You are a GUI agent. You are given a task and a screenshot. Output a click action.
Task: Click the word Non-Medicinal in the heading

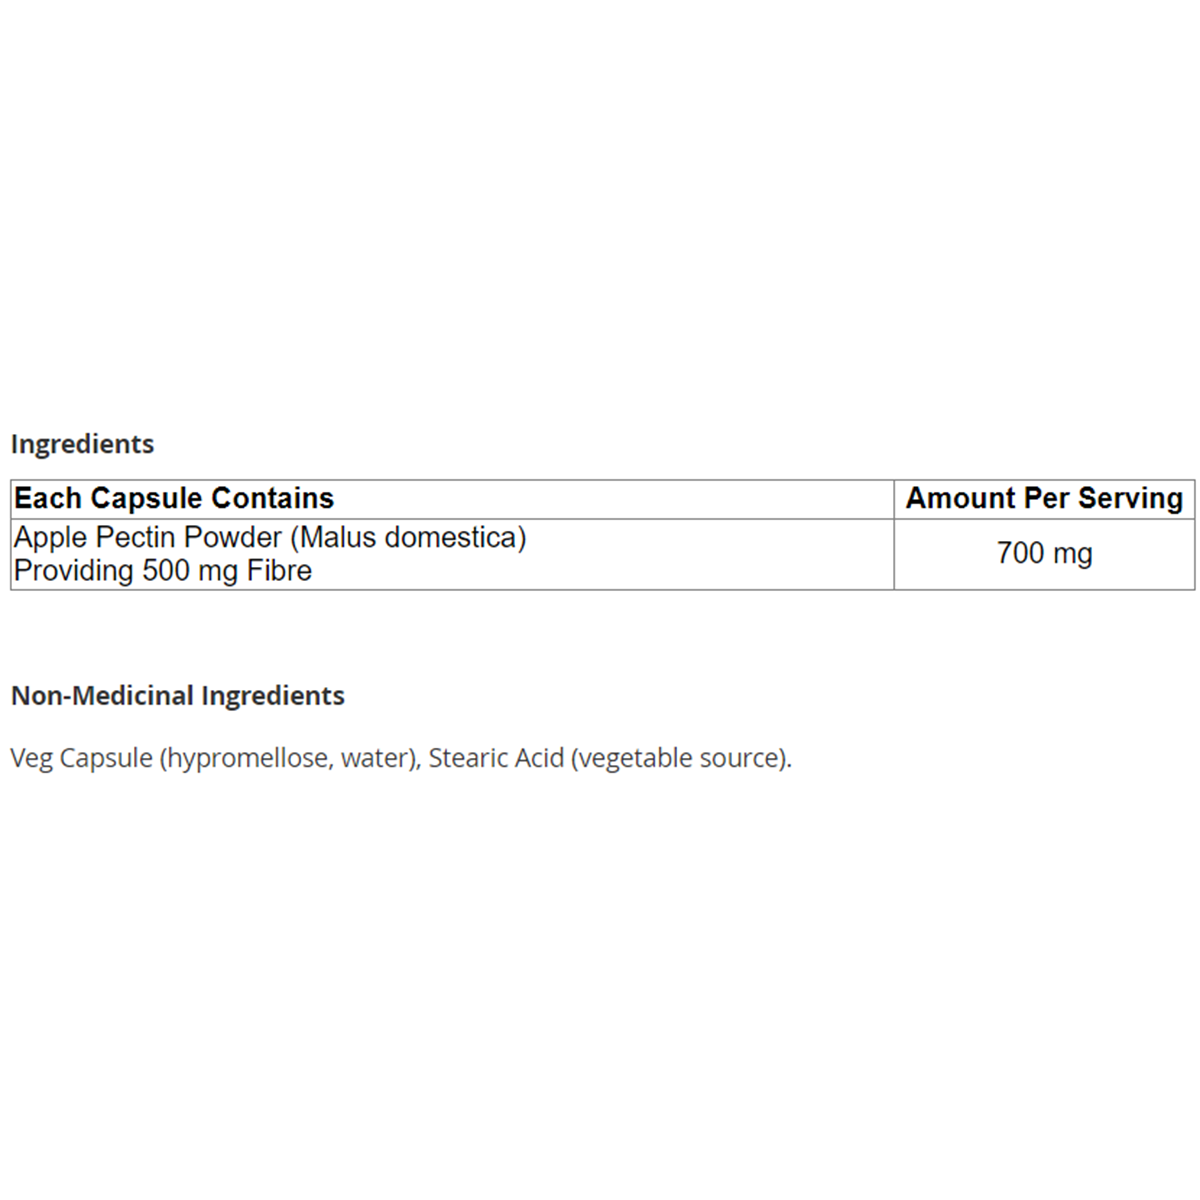coord(103,696)
